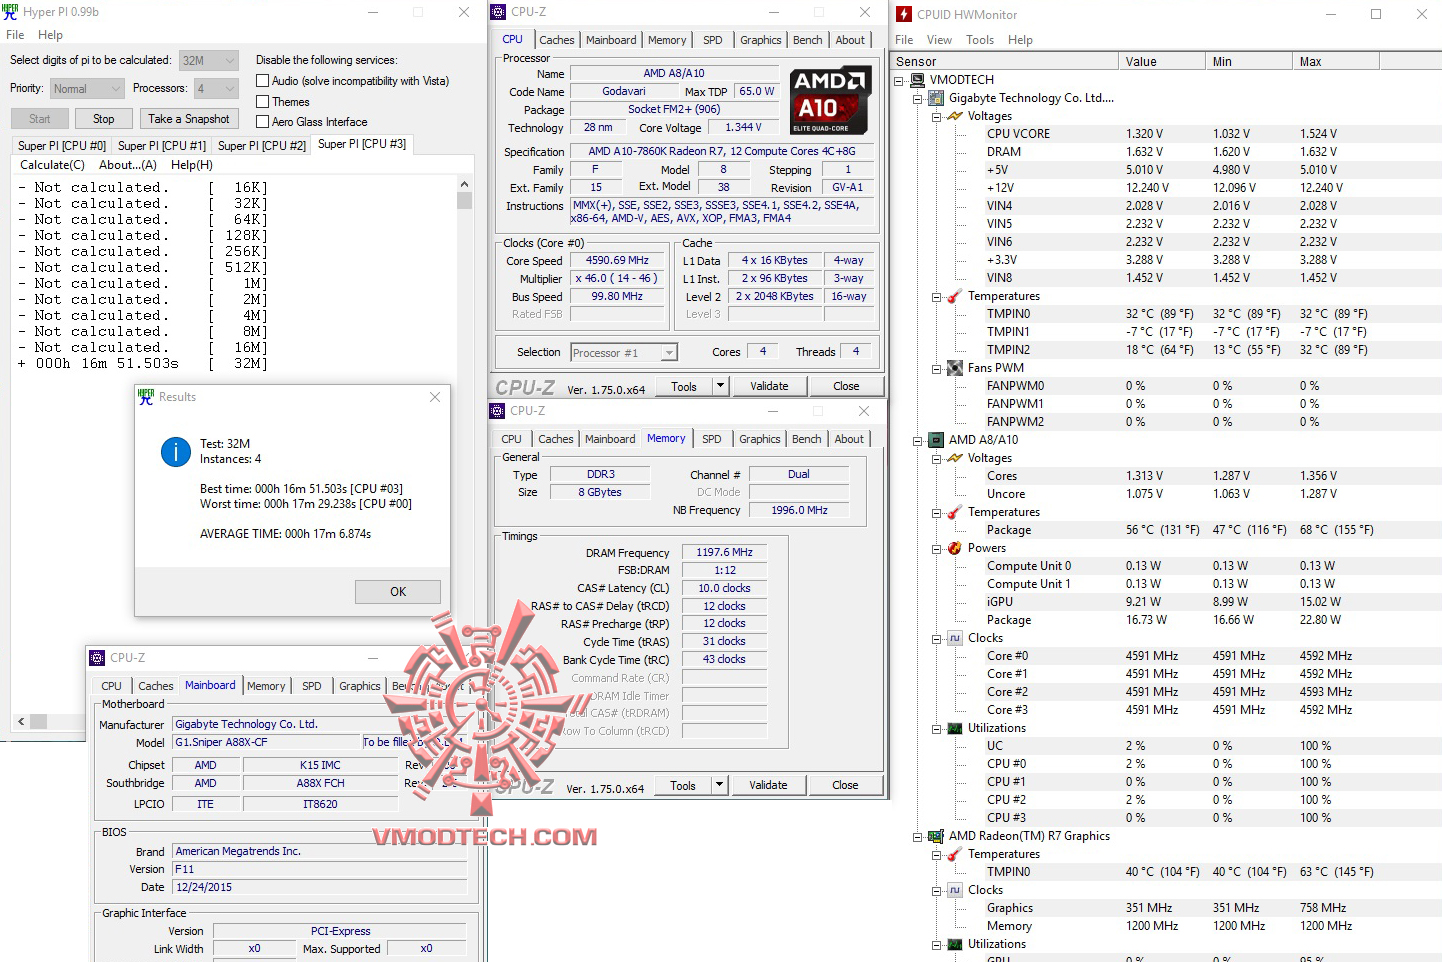Screen dimensions: 1442x962
Task: Click the Gigabyte motherboard icon in HWMonitor
Action: [x=936, y=98]
